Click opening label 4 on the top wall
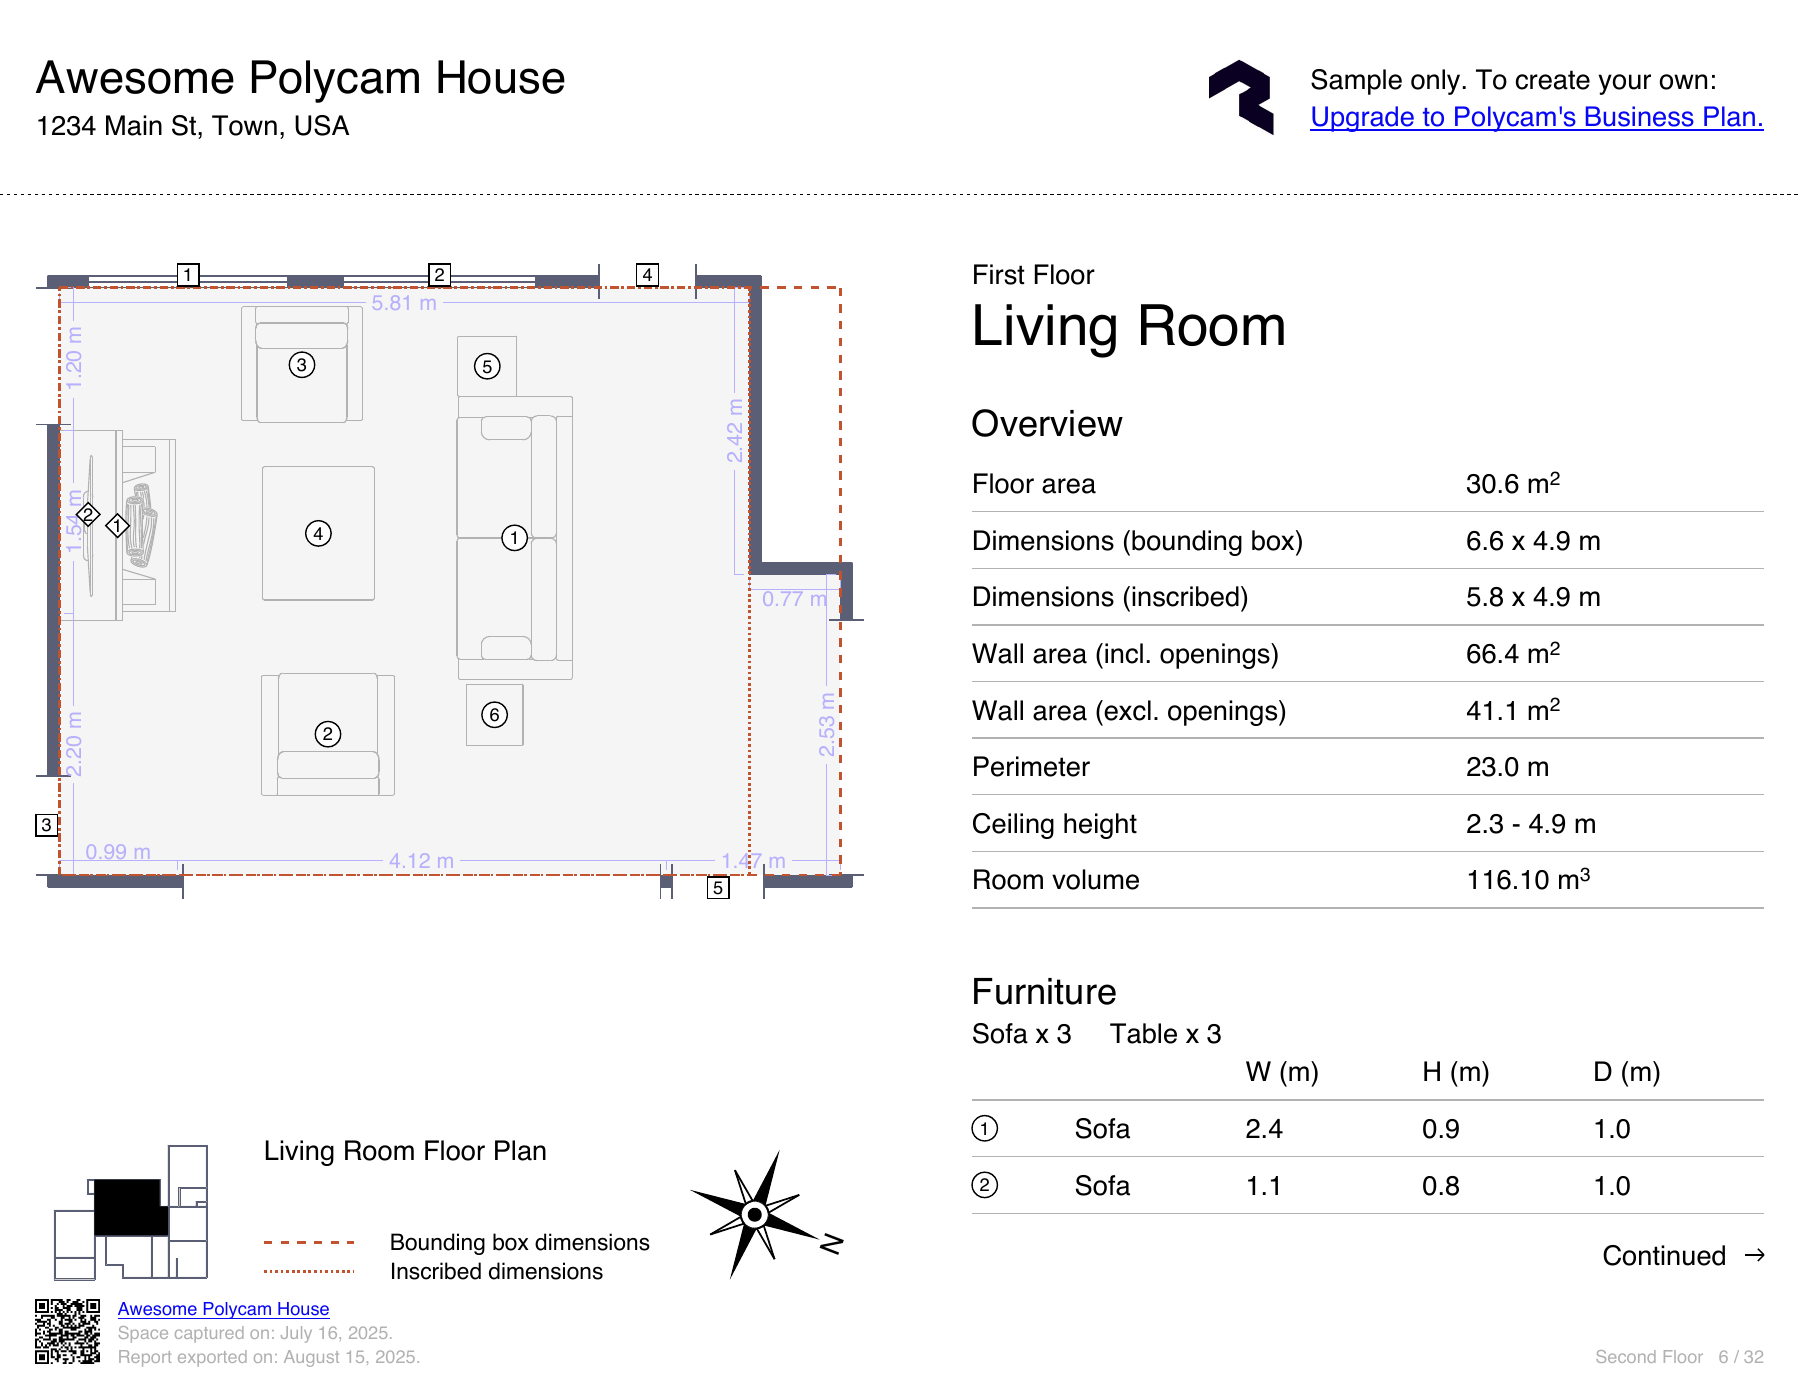This screenshot has height=1391, width=1800. click(x=647, y=274)
